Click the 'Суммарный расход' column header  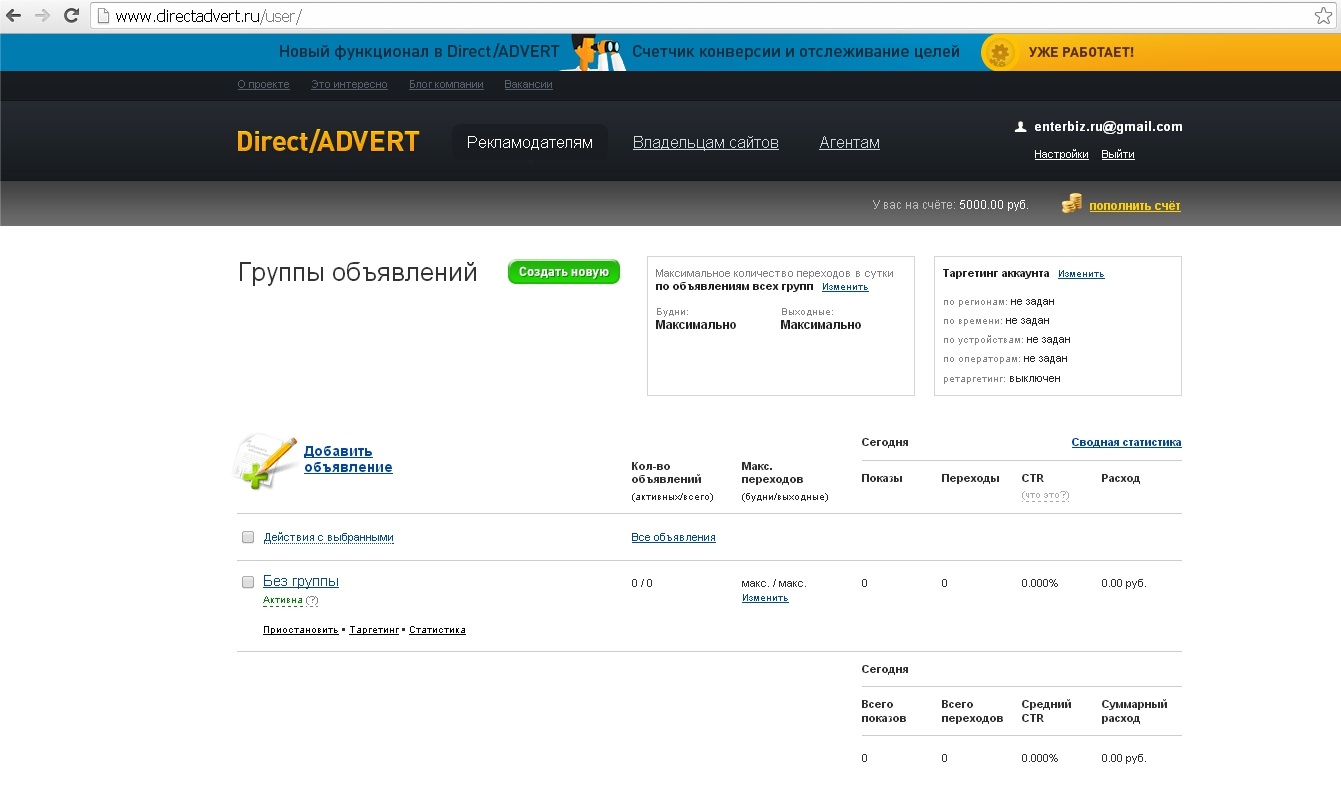(x=1134, y=711)
